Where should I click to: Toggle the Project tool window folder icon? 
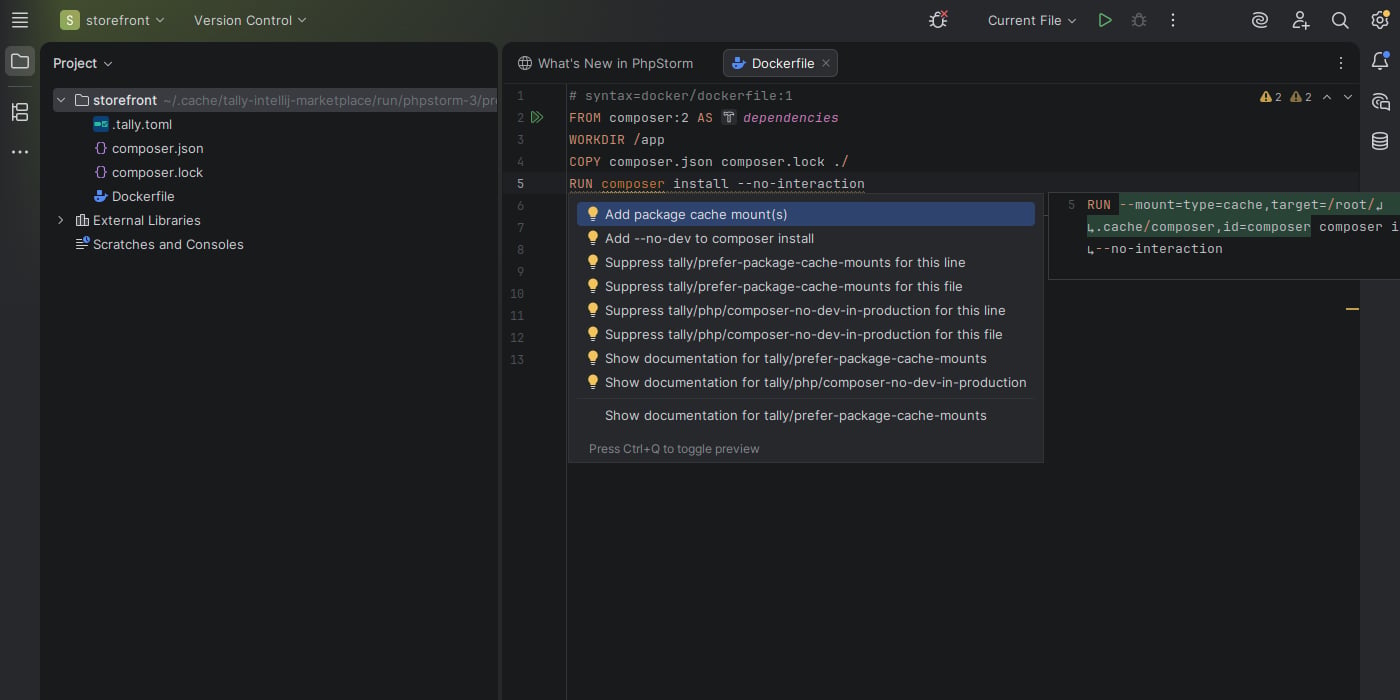pos(20,62)
